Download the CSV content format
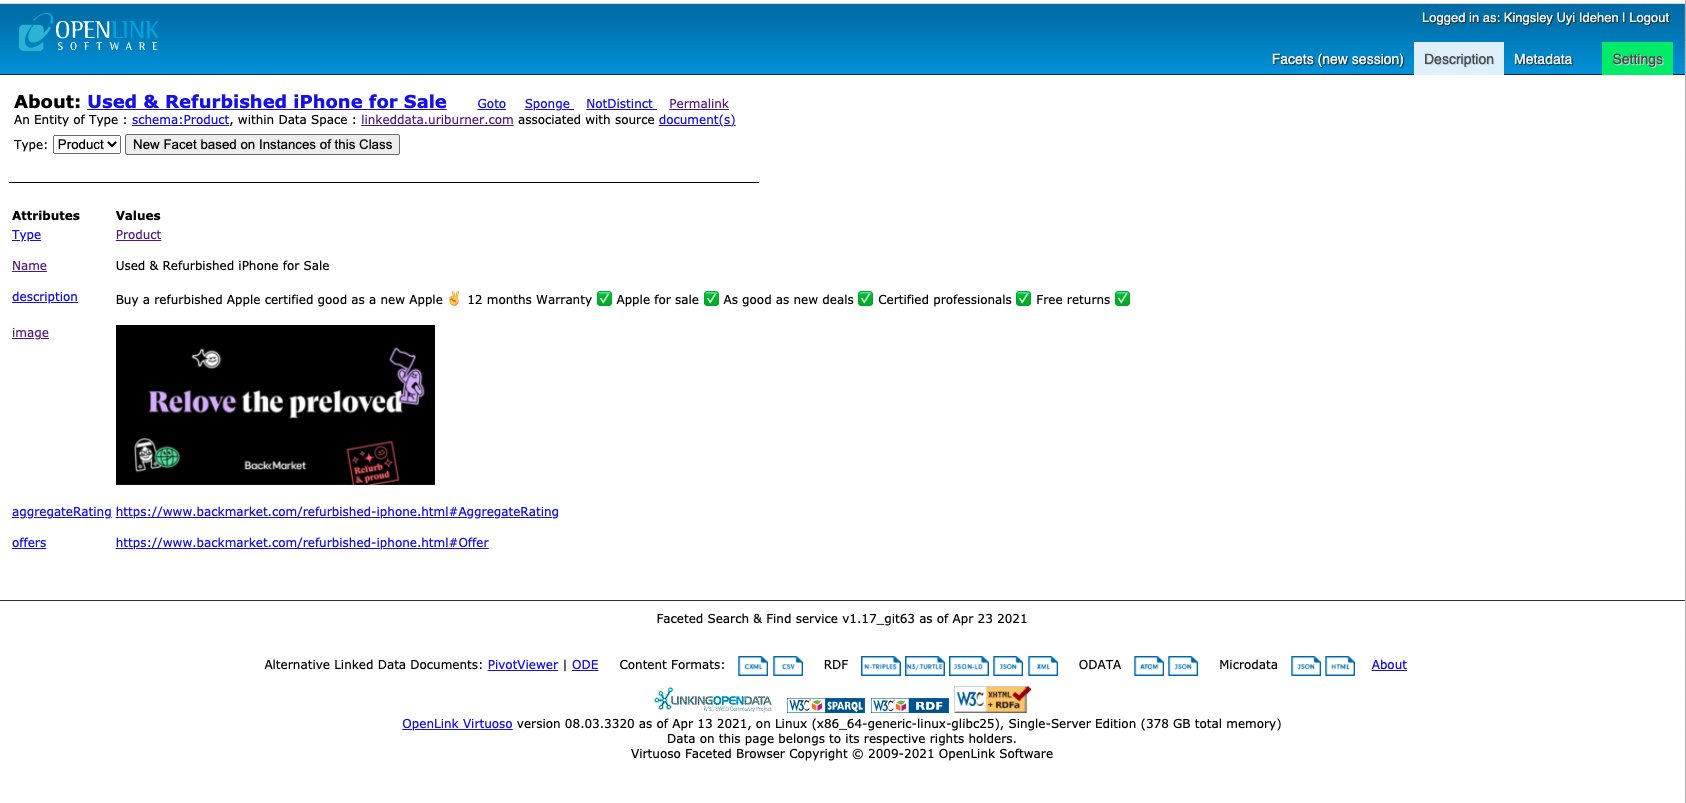The width and height of the screenshot is (1686, 803). click(x=788, y=666)
